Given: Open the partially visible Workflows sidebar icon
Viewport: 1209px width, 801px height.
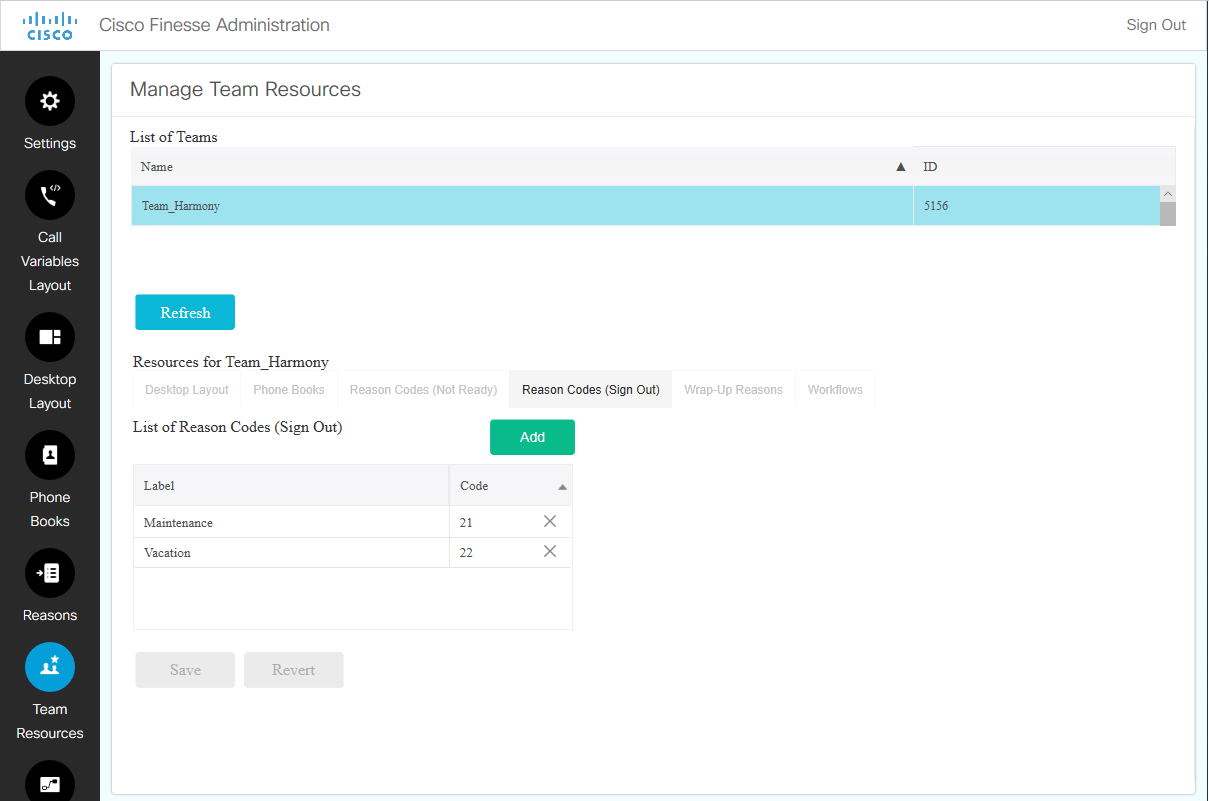Looking at the screenshot, I should (x=50, y=781).
